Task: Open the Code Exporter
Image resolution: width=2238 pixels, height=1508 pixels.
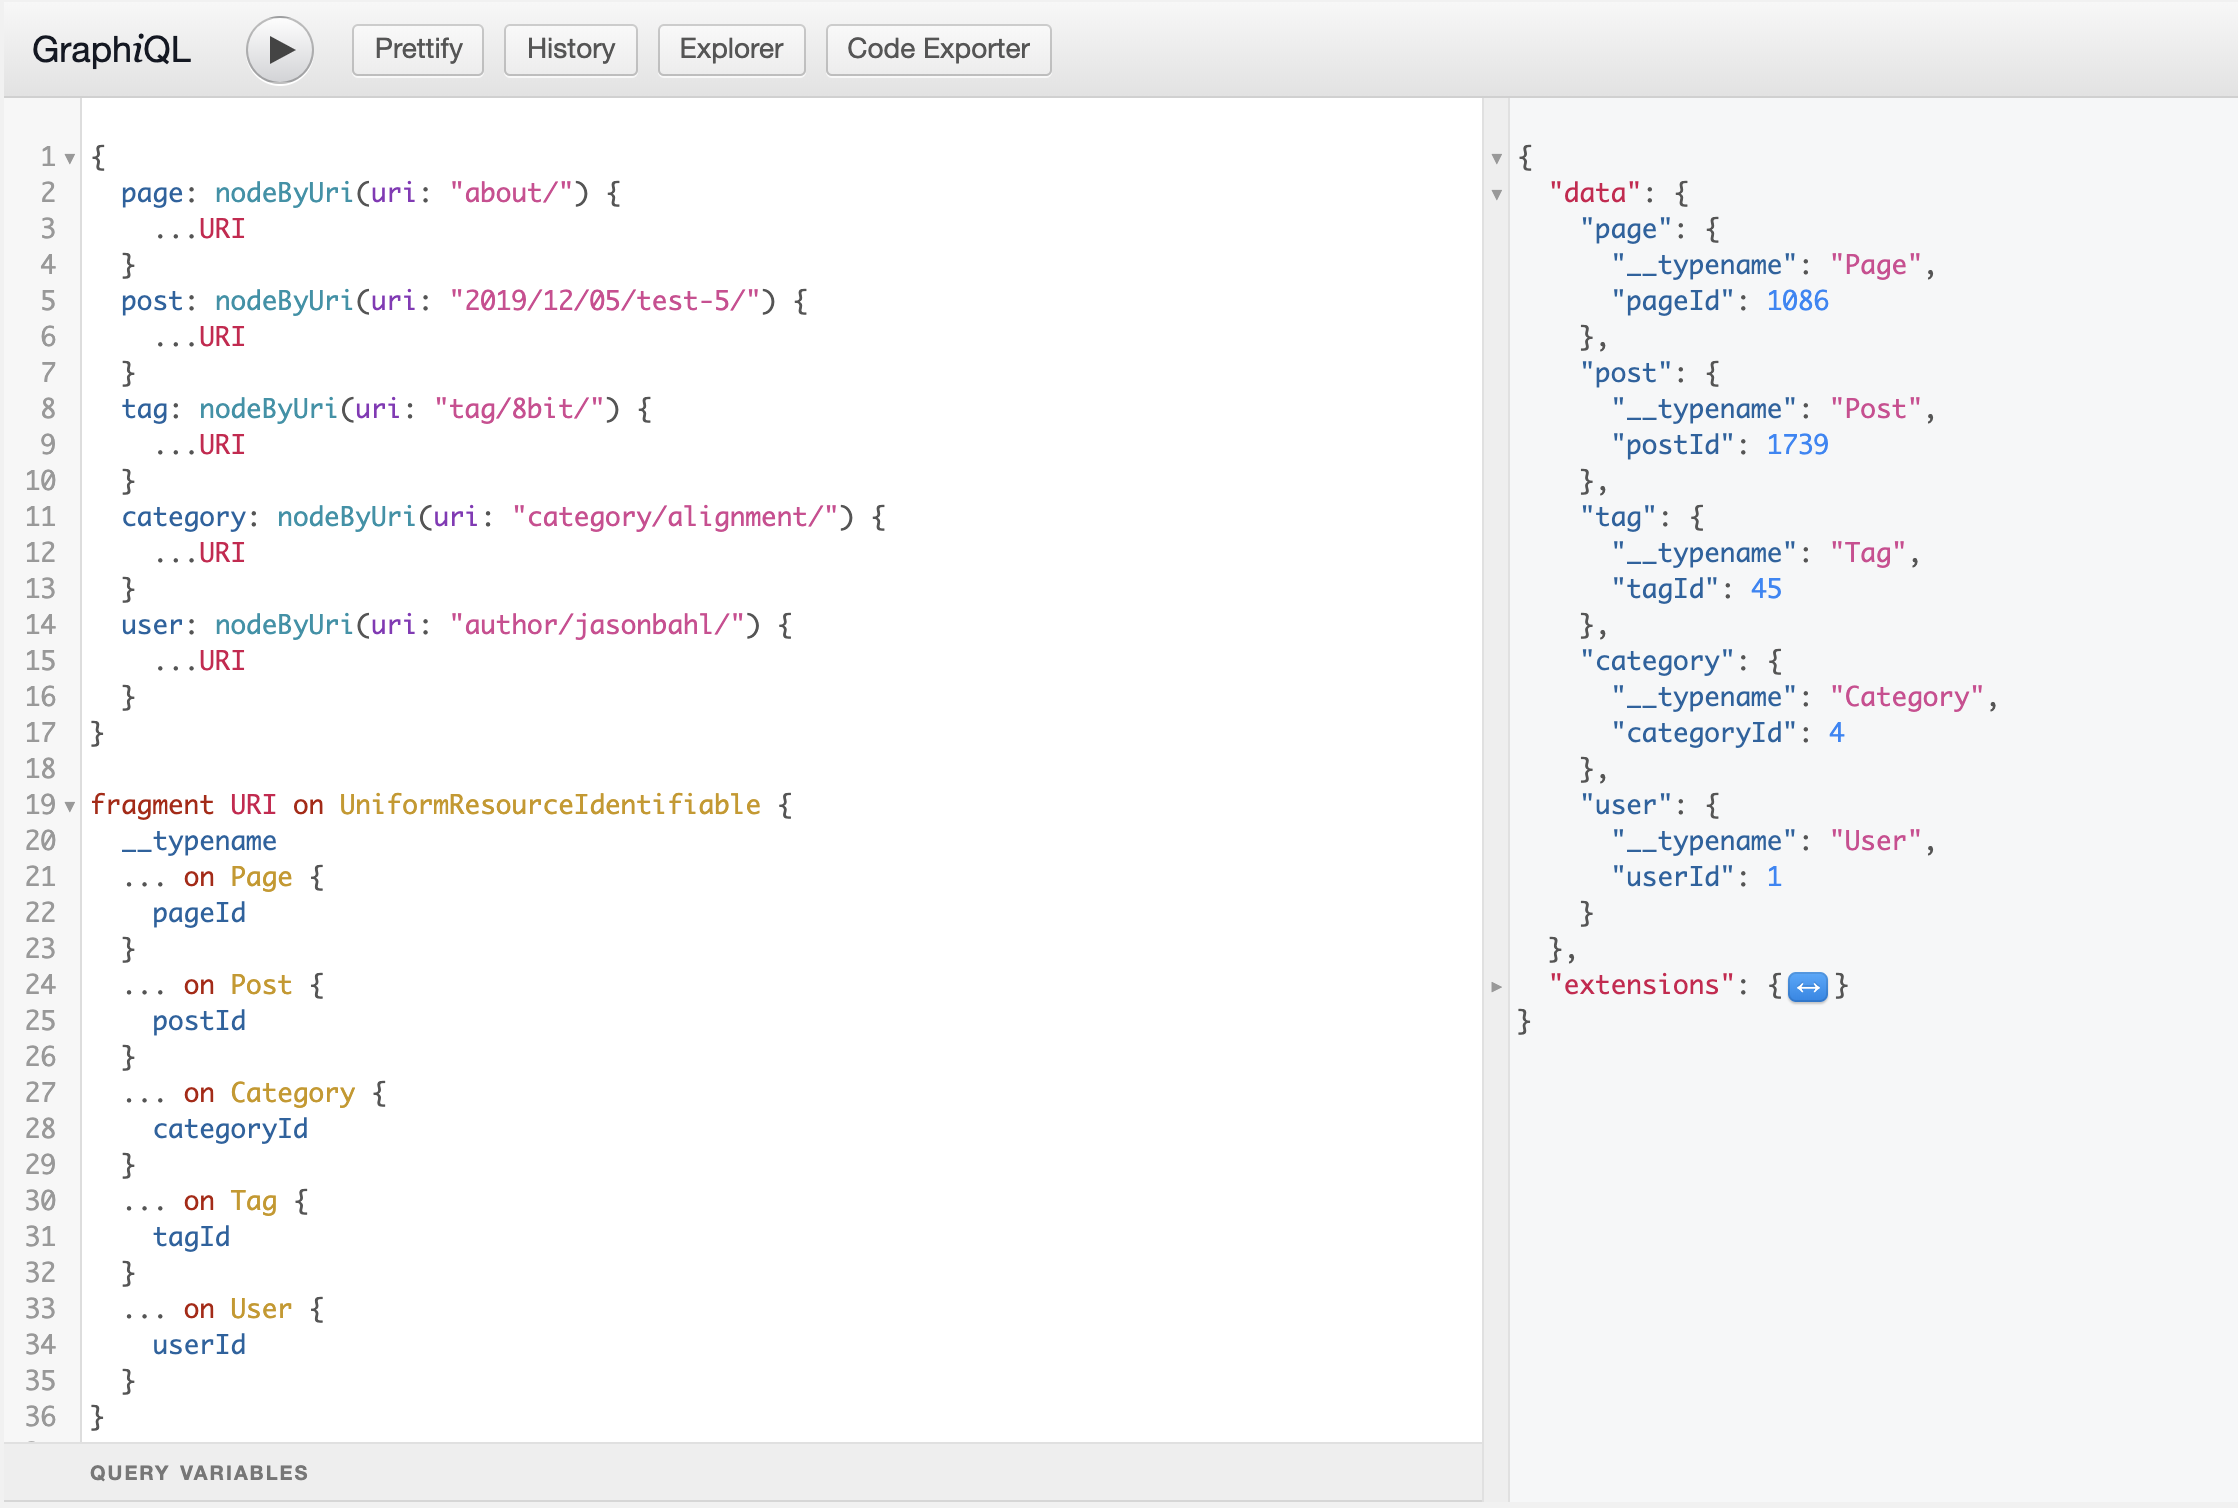Action: (x=938, y=49)
